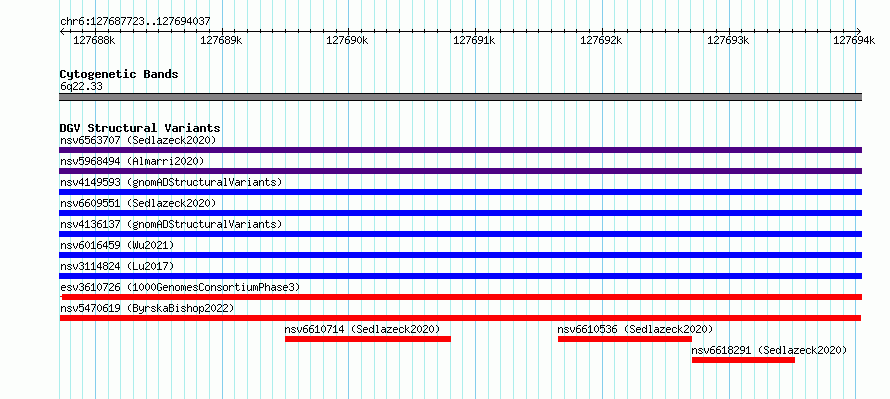Click the 127688k ruler tick label

(x=95, y=41)
